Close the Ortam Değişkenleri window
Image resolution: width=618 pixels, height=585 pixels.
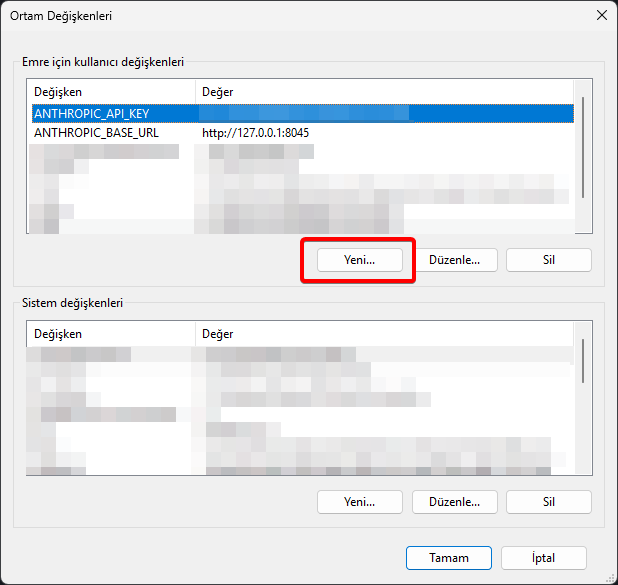coord(600,15)
